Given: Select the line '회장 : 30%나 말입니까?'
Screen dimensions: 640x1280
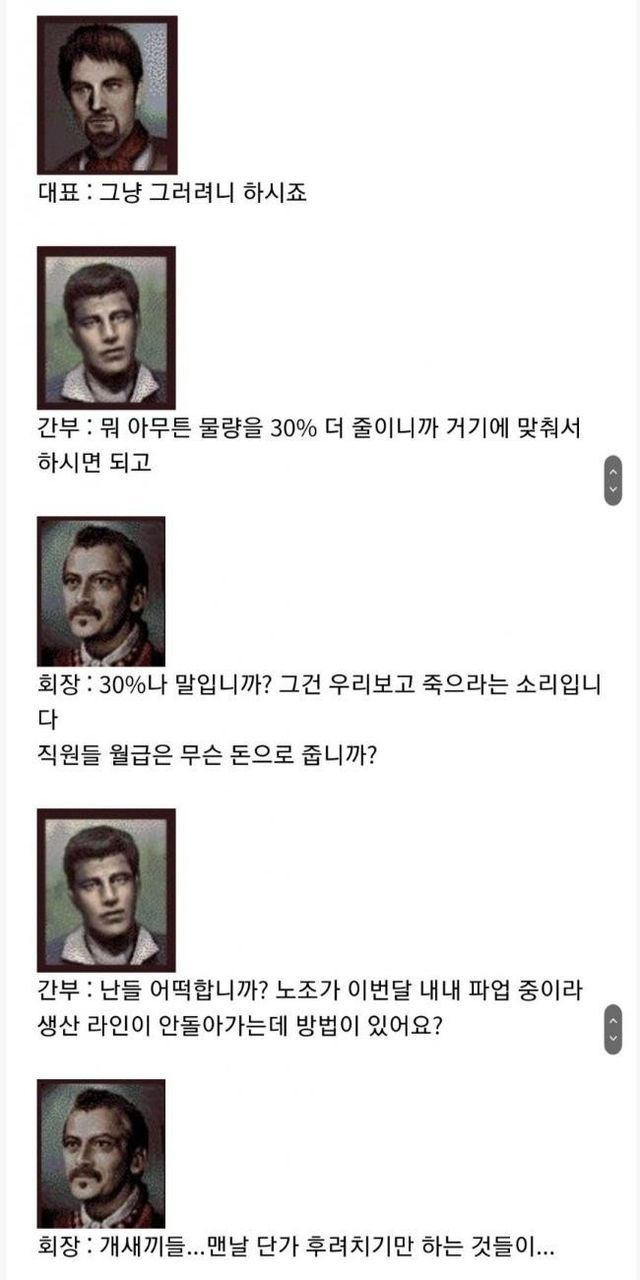Looking at the screenshot, I should 156,687.
